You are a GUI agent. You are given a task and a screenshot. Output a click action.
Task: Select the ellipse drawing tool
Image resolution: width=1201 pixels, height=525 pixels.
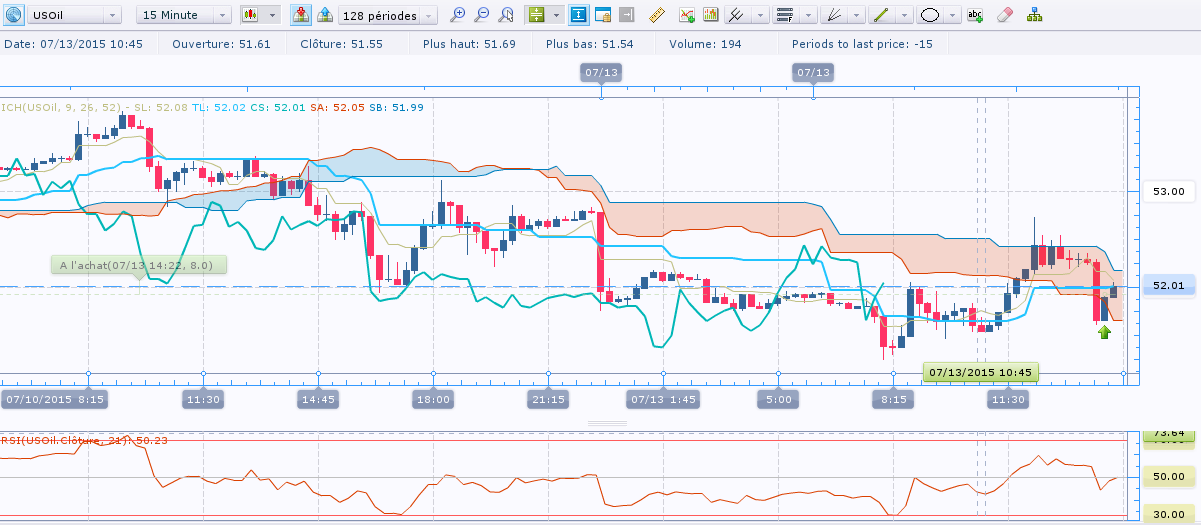coord(929,15)
